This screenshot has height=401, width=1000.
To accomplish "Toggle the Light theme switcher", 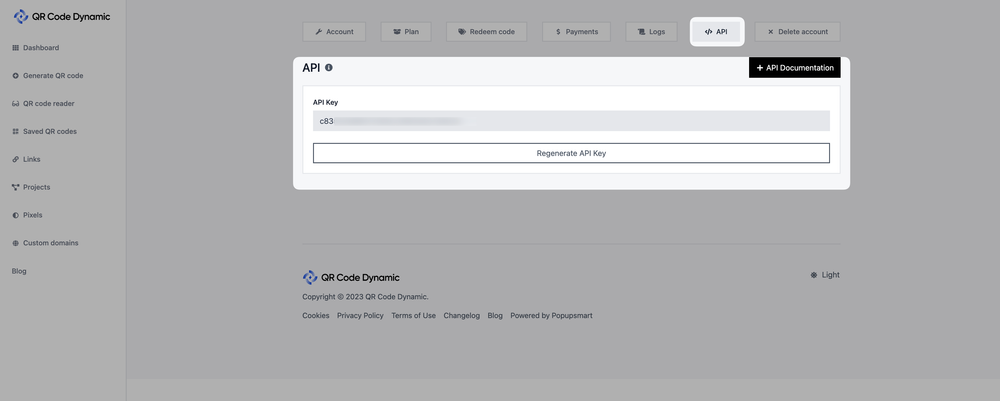I will tap(825, 275).
